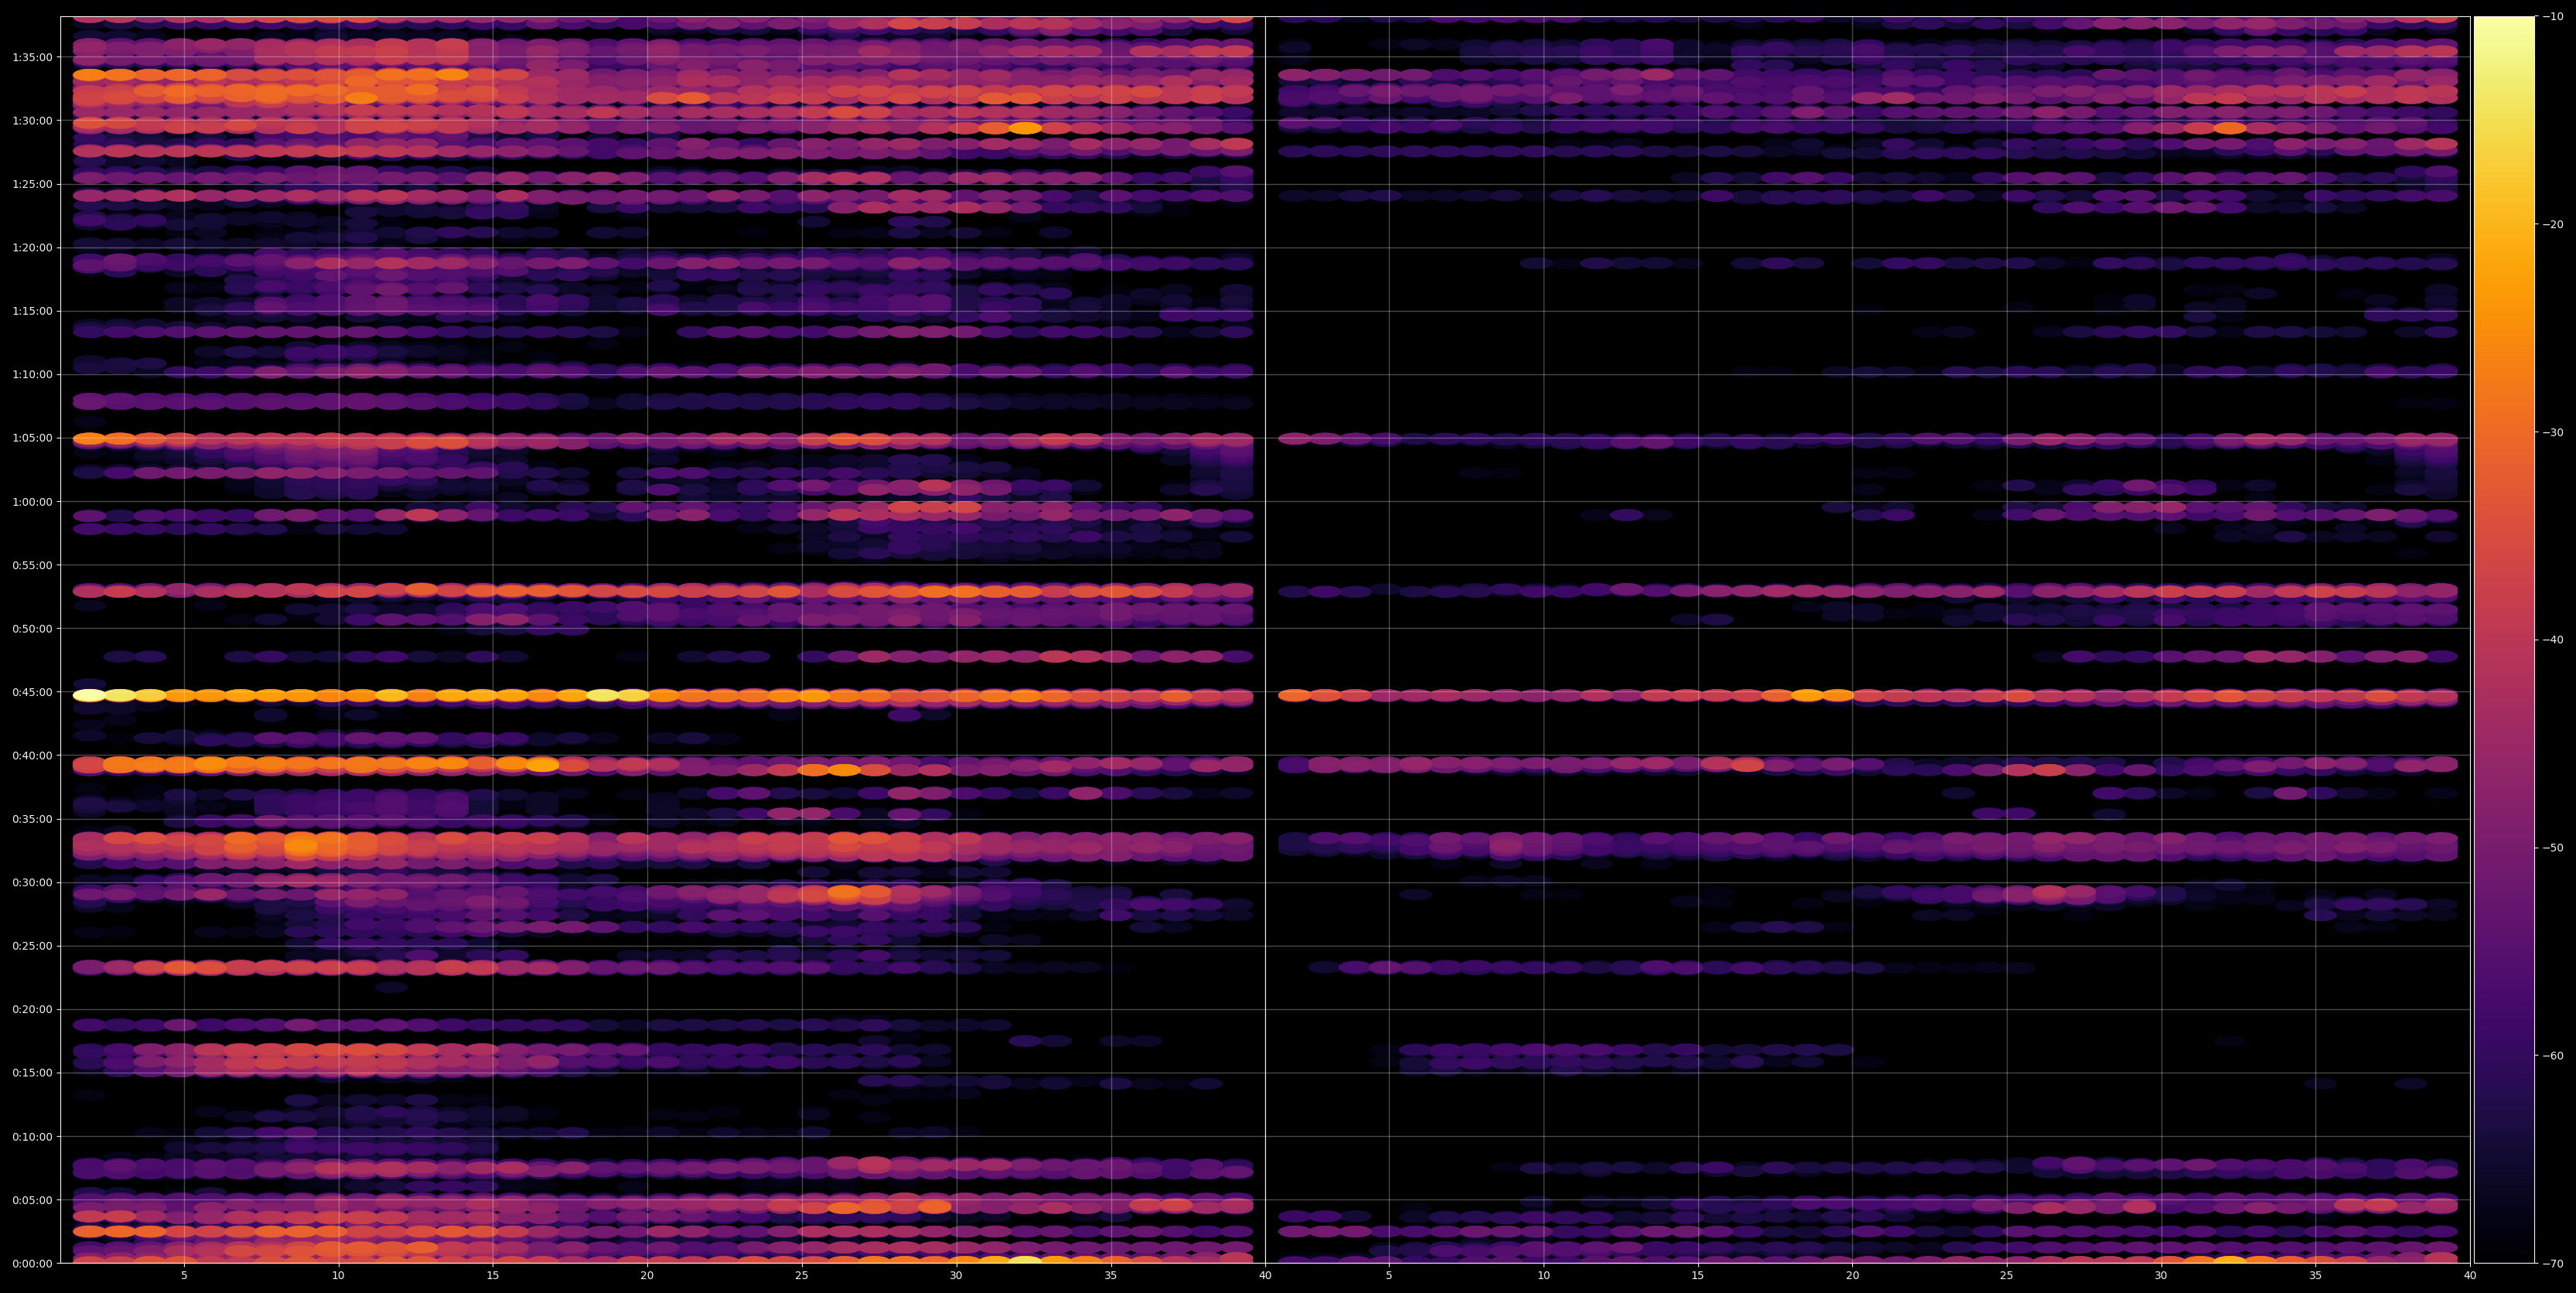The image size is (2576, 1293).
Task: Click the 1:35:00 y-axis tick label
Action: [x=32, y=57]
